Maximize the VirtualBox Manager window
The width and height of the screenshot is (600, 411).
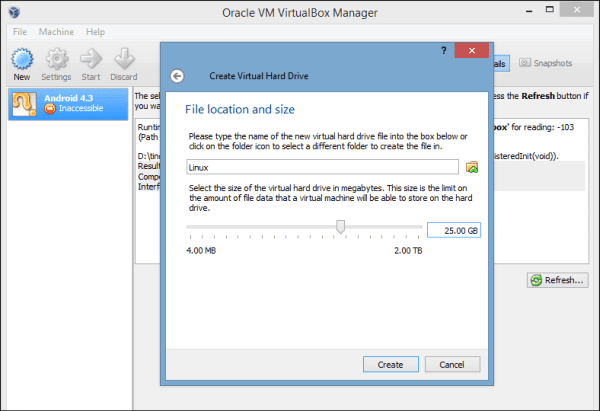click(x=550, y=10)
